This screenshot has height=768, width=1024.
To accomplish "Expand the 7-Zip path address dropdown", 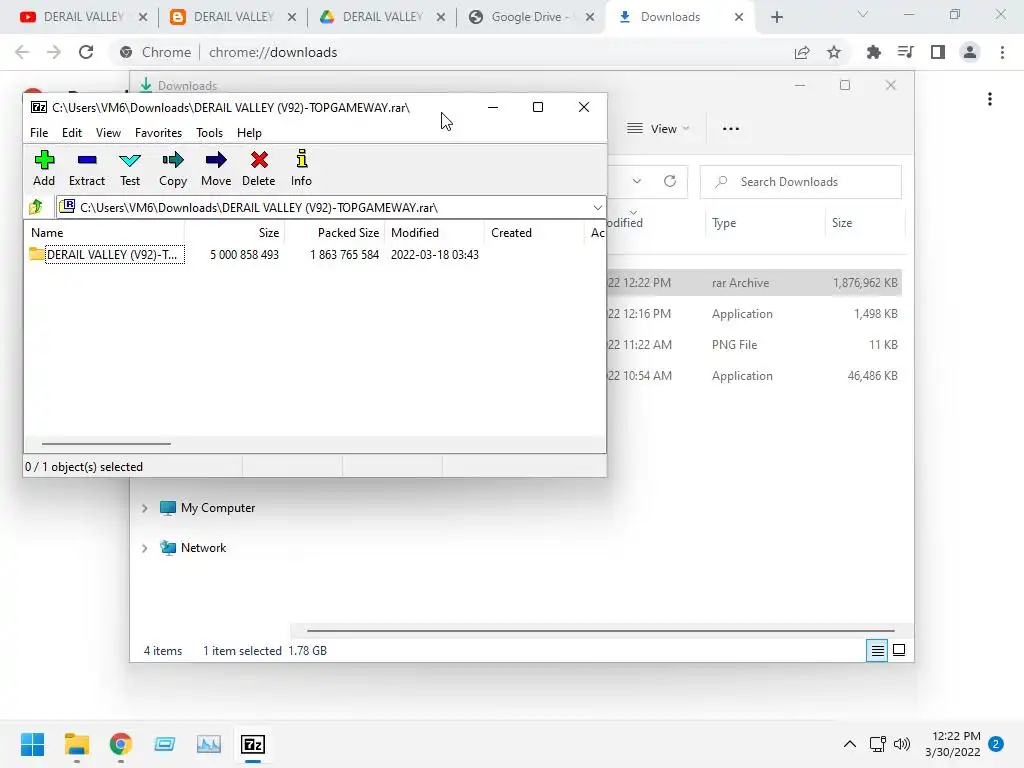I will pyautogui.click(x=597, y=208).
